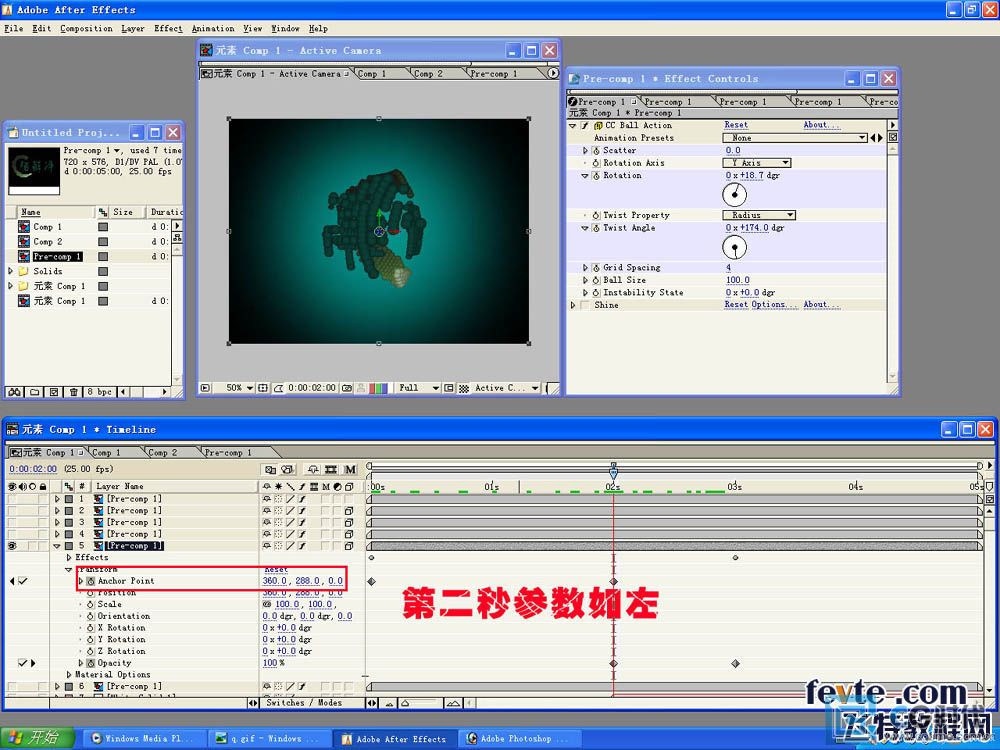
Task: Open the Active Camera view dropdown
Action: tap(507, 388)
